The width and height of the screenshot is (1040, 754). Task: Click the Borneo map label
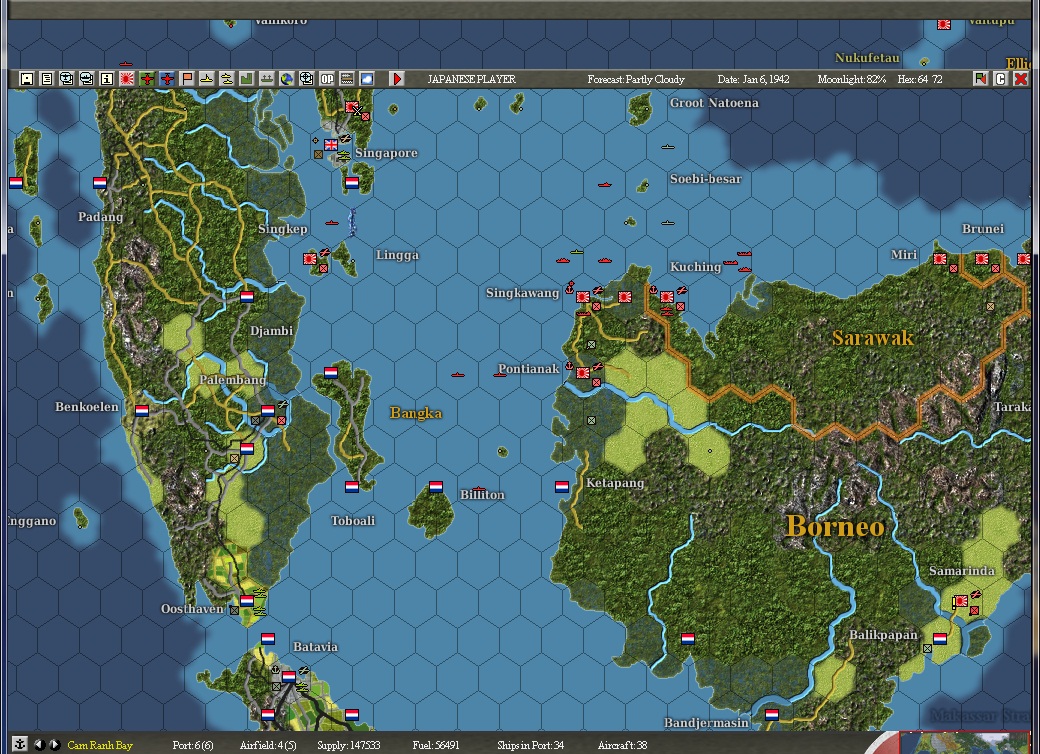tap(835, 527)
